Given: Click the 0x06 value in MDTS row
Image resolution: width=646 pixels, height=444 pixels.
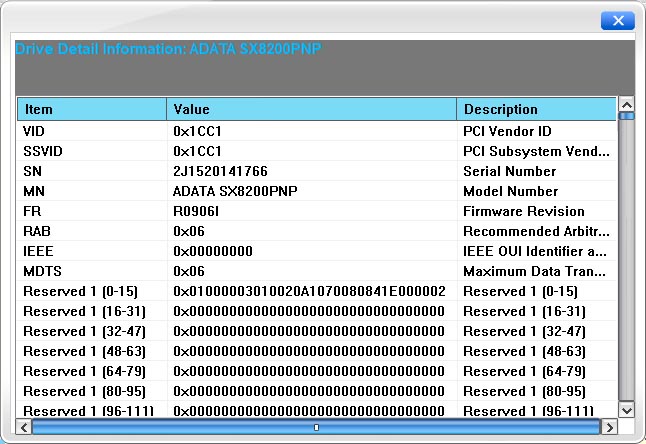Looking at the screenshot, I should click(189, 271).
